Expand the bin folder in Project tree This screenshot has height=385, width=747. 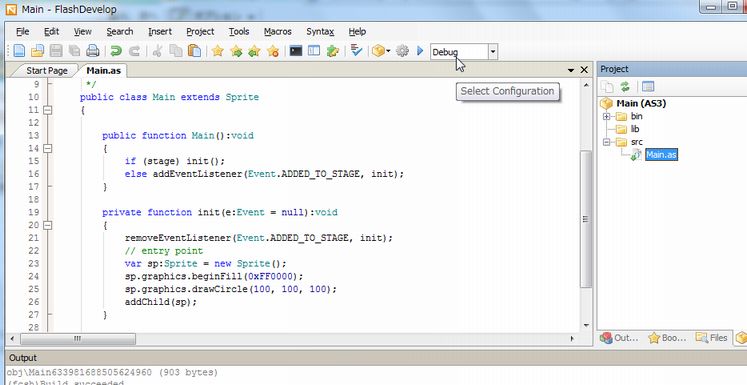(x=606, y=116)
